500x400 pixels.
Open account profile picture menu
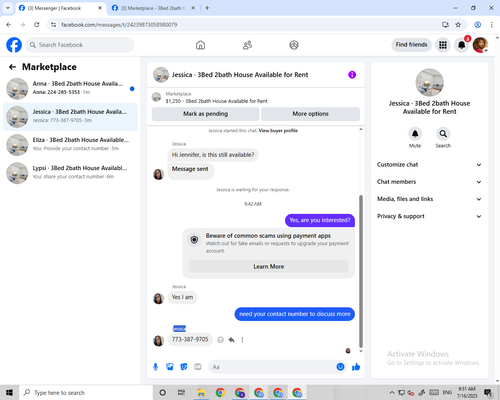480,45
